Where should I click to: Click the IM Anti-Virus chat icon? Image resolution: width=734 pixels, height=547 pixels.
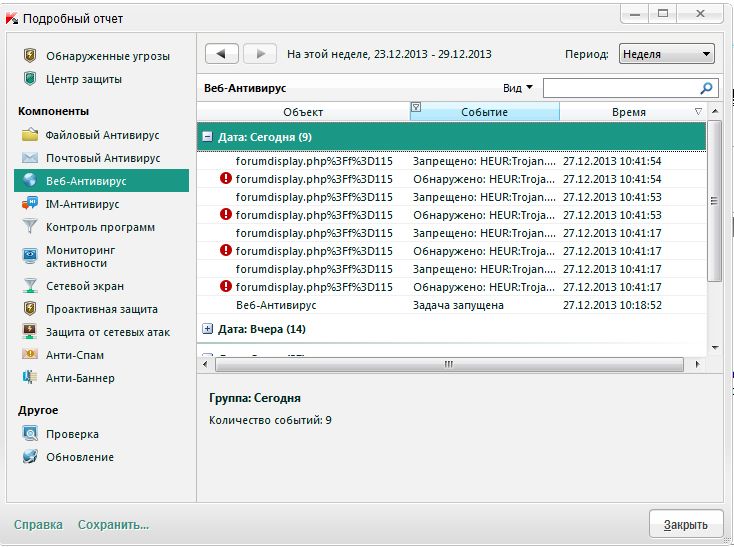tap(29, 204)
